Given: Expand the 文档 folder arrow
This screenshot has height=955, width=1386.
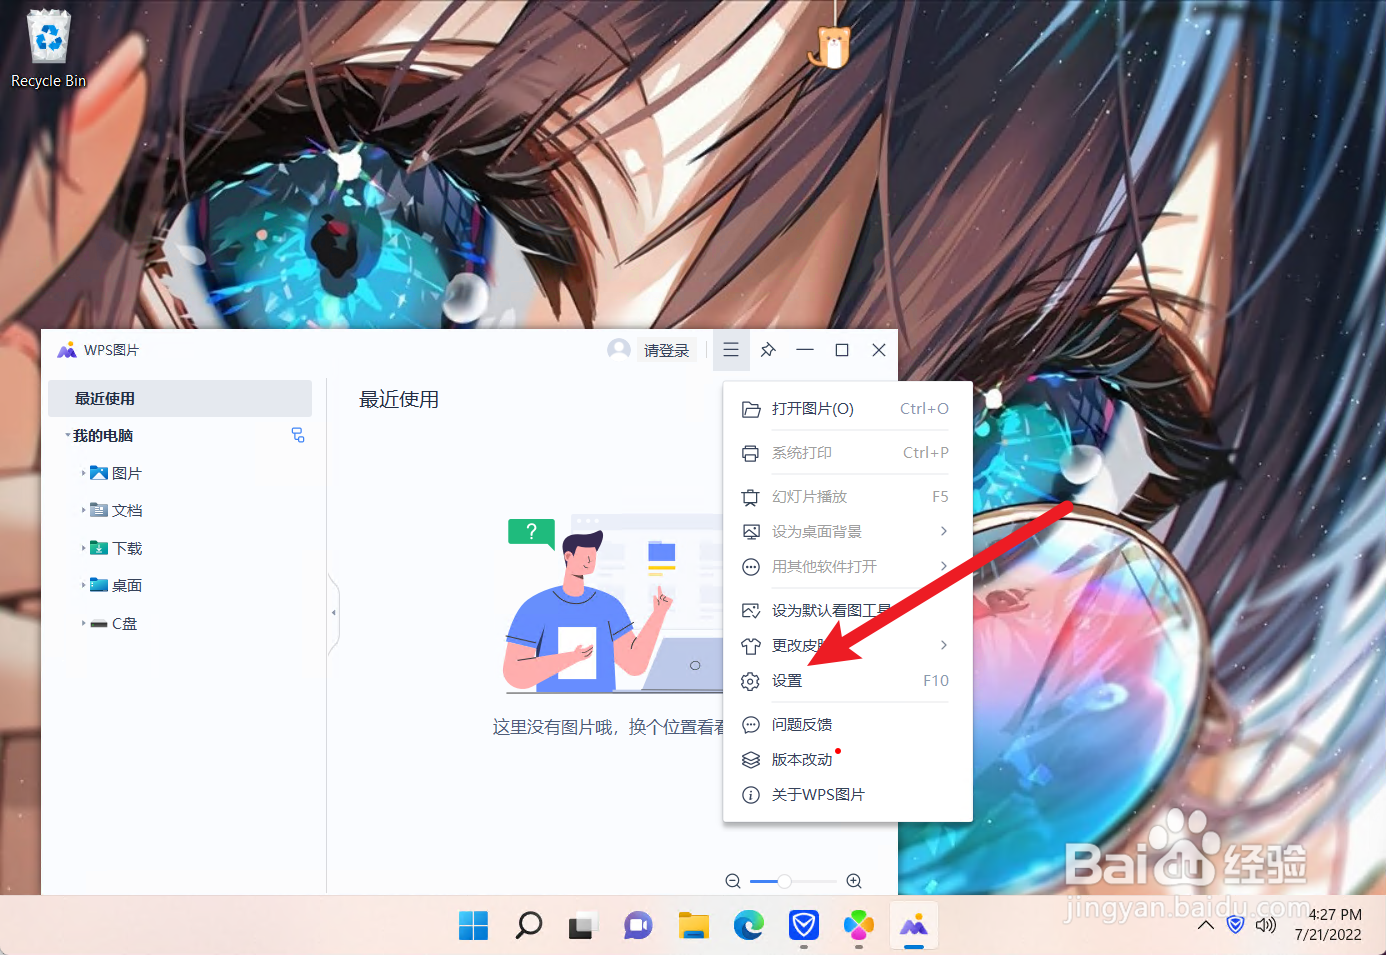Looking at the screenshot, I should tap(83, 510).
